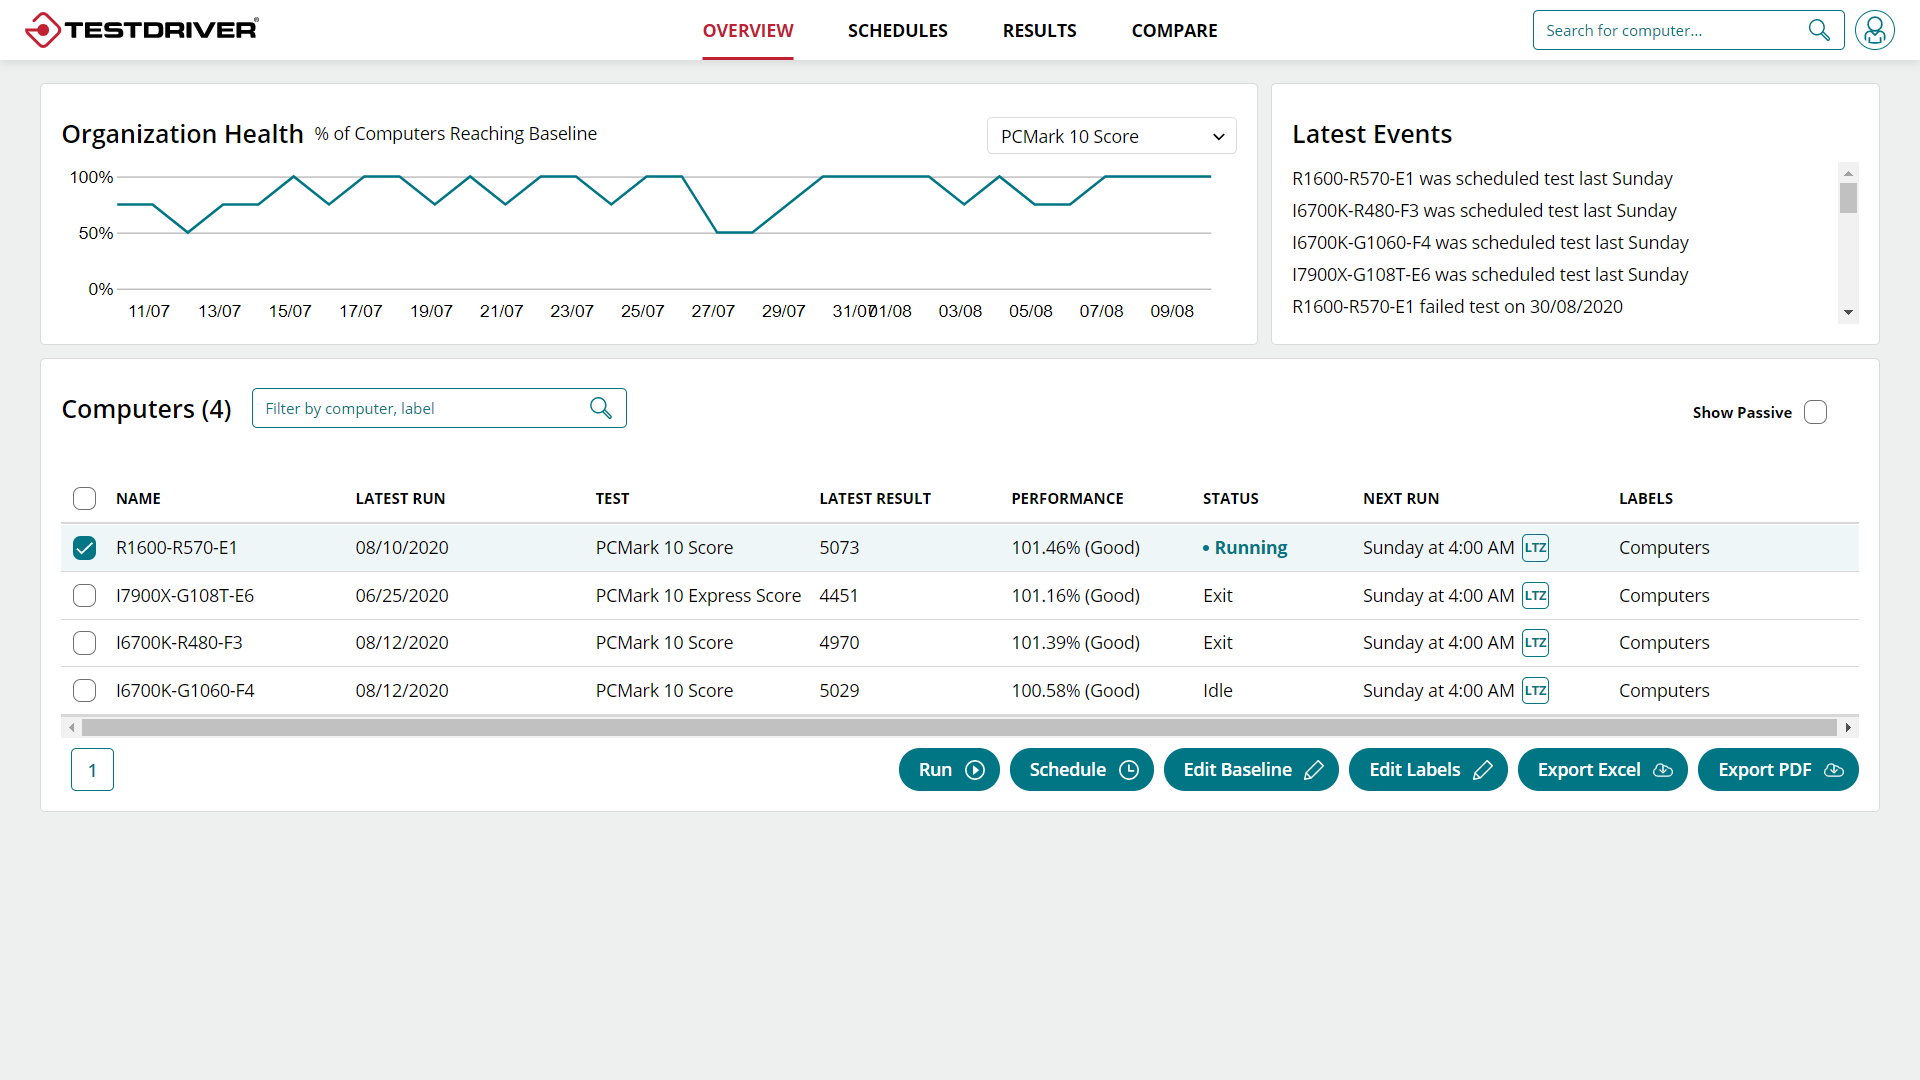Click LTZ timezone badge for I6700K-G1060-F4
1920x1080 pixels.
click(1535, 691)
